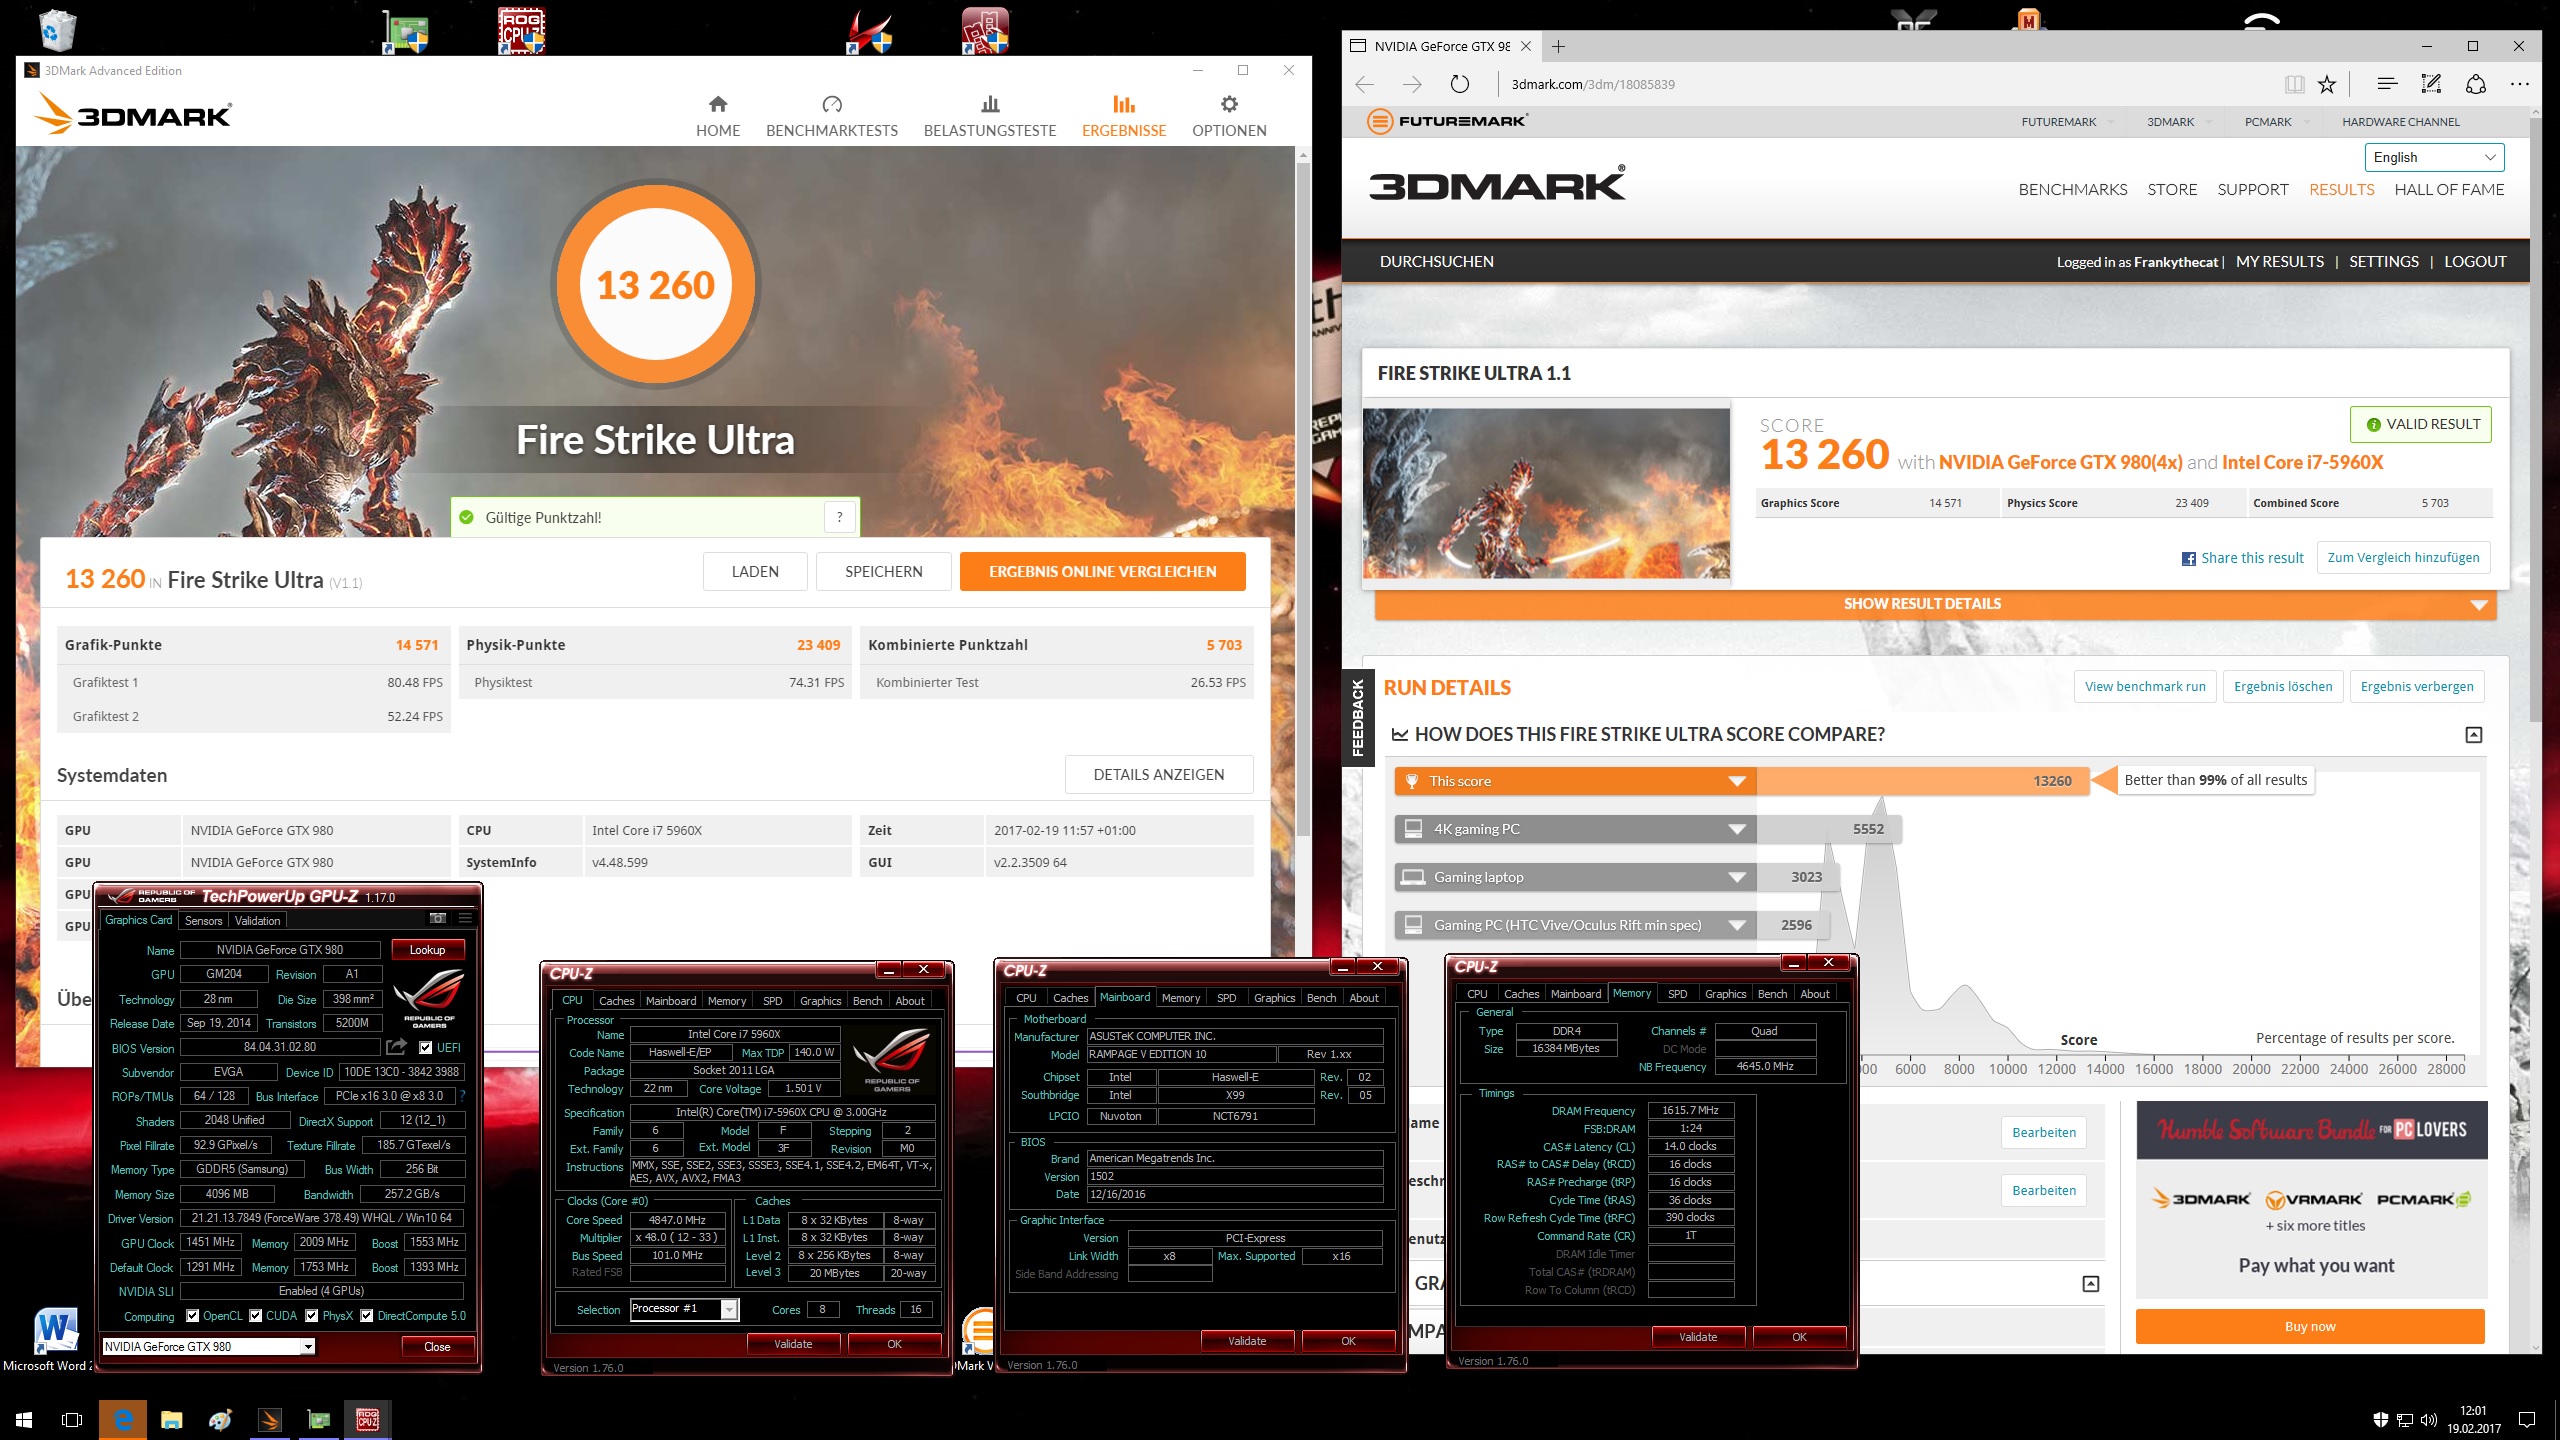The image size is (2560, 1440).
Task: Open HALL OF FAME on 3dmark.com
Action: tap(2449, 190)
